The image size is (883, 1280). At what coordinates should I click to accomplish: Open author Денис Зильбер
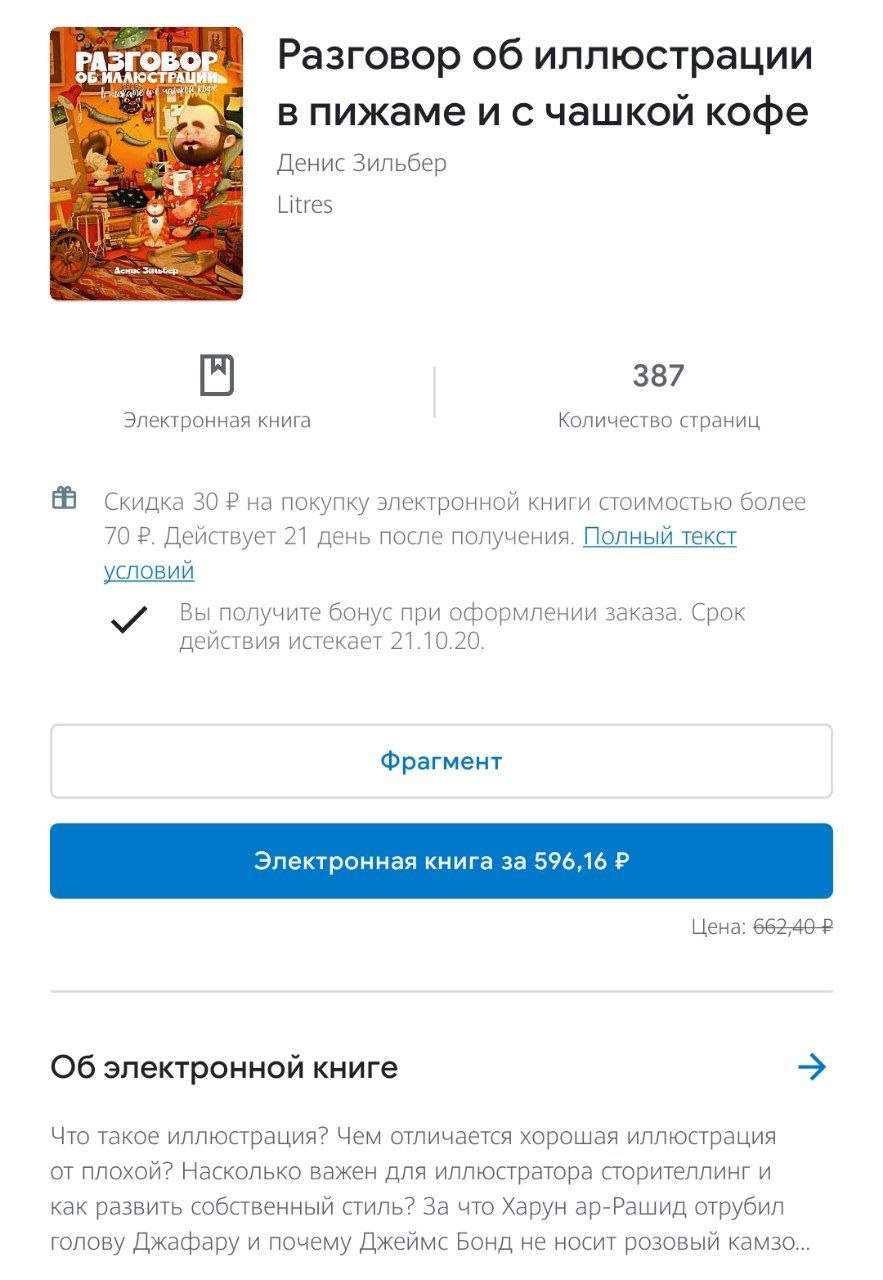(362, 163)
